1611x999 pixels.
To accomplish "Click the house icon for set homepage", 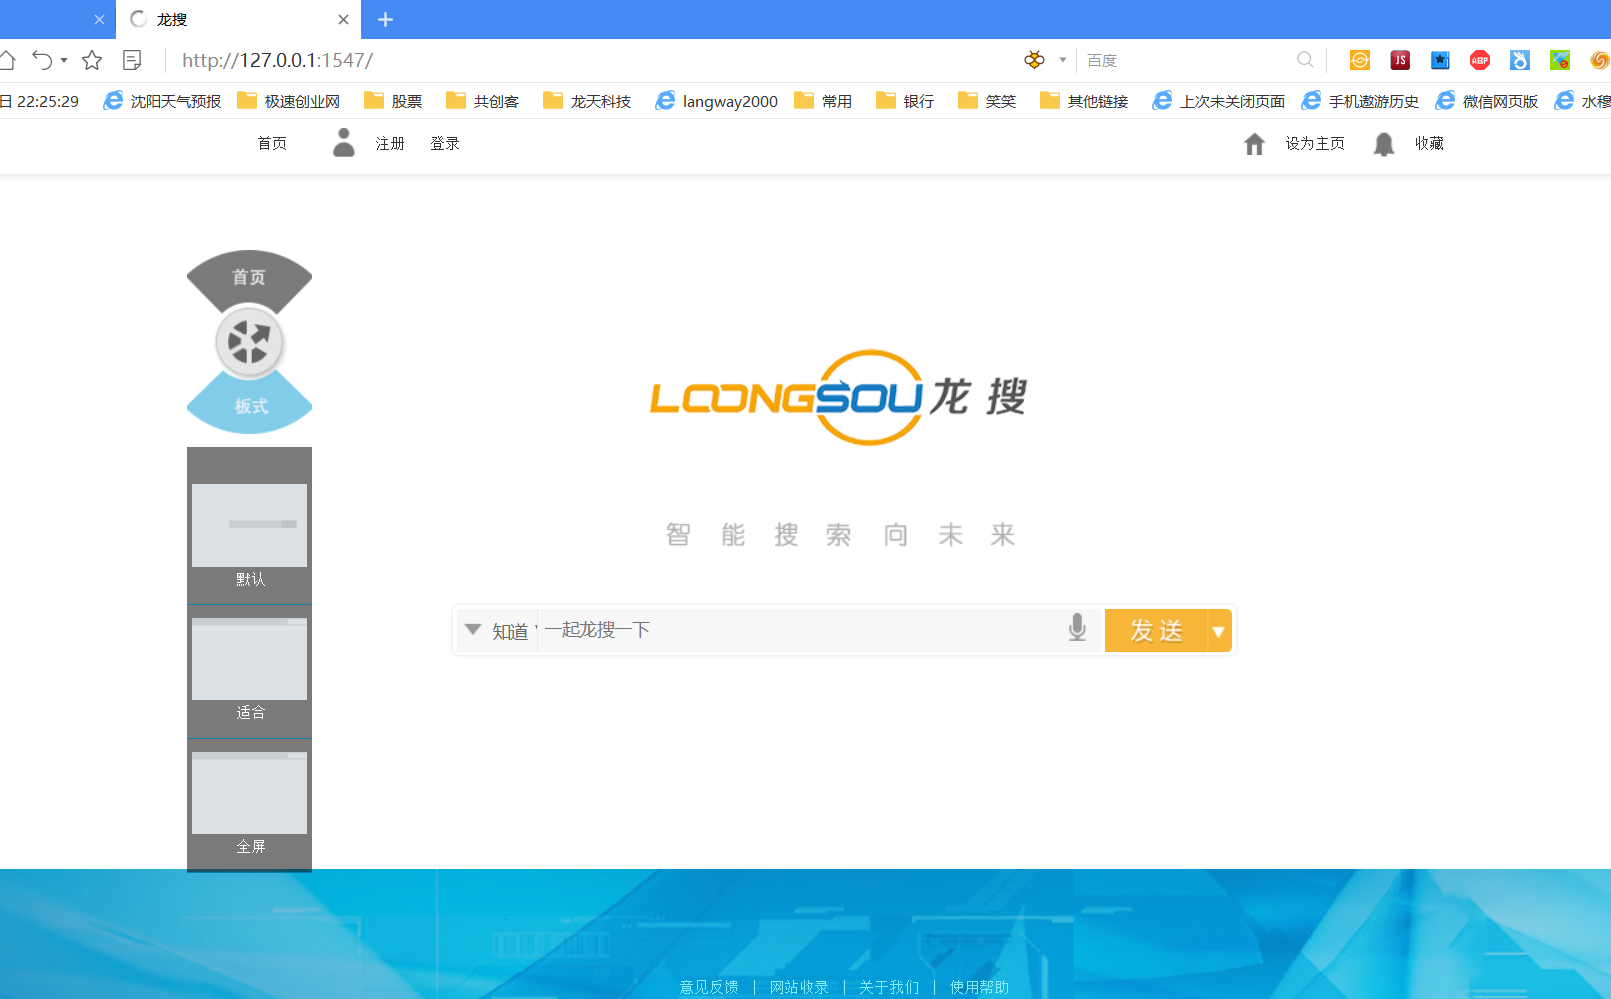I will [x=1254, y=144].
